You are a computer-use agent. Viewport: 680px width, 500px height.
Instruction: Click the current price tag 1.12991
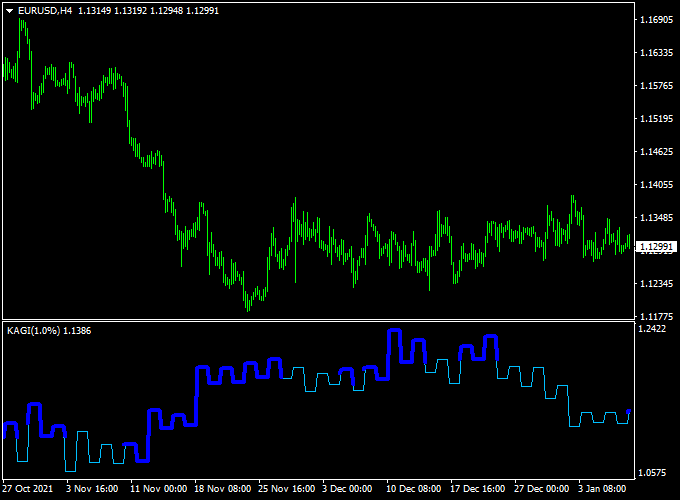pos(657,246)
